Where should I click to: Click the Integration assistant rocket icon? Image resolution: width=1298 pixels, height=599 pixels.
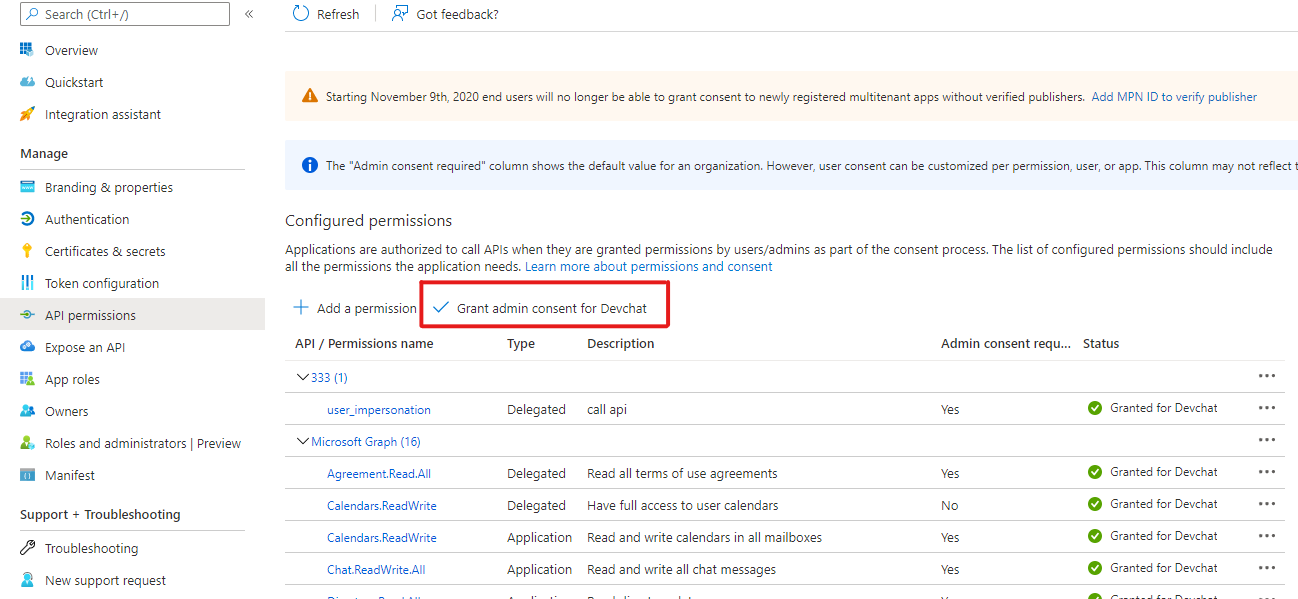(28, 114)
